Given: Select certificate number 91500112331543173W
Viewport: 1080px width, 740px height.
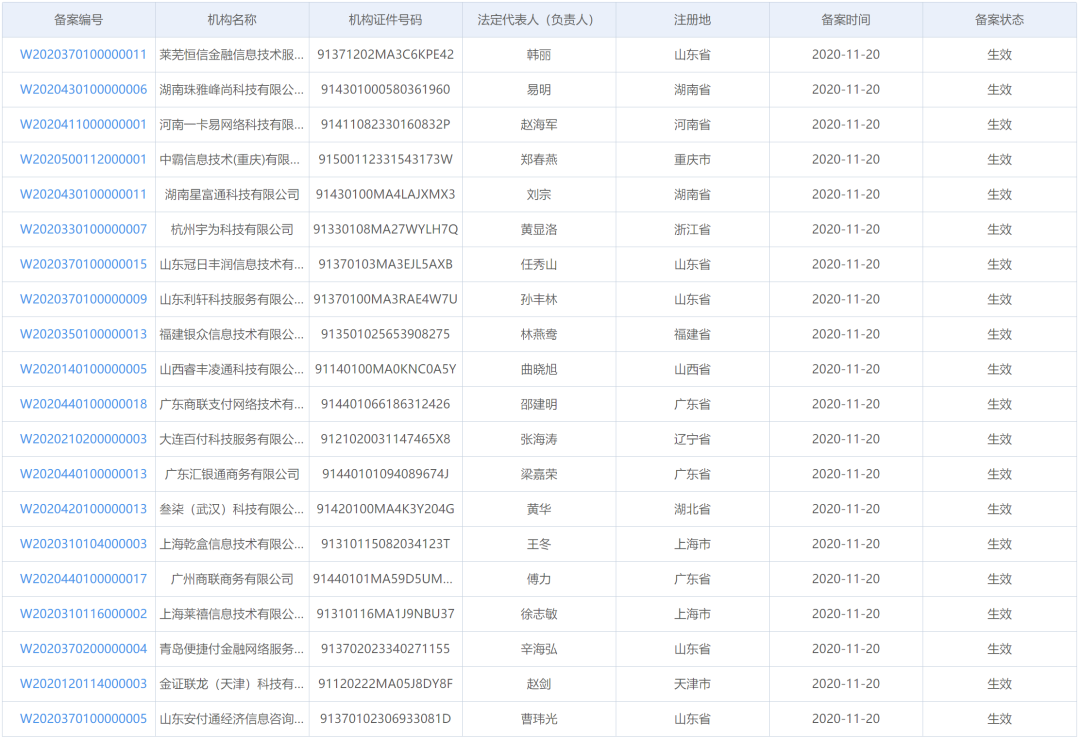Looking at the screenshot, I should point(386,159).
